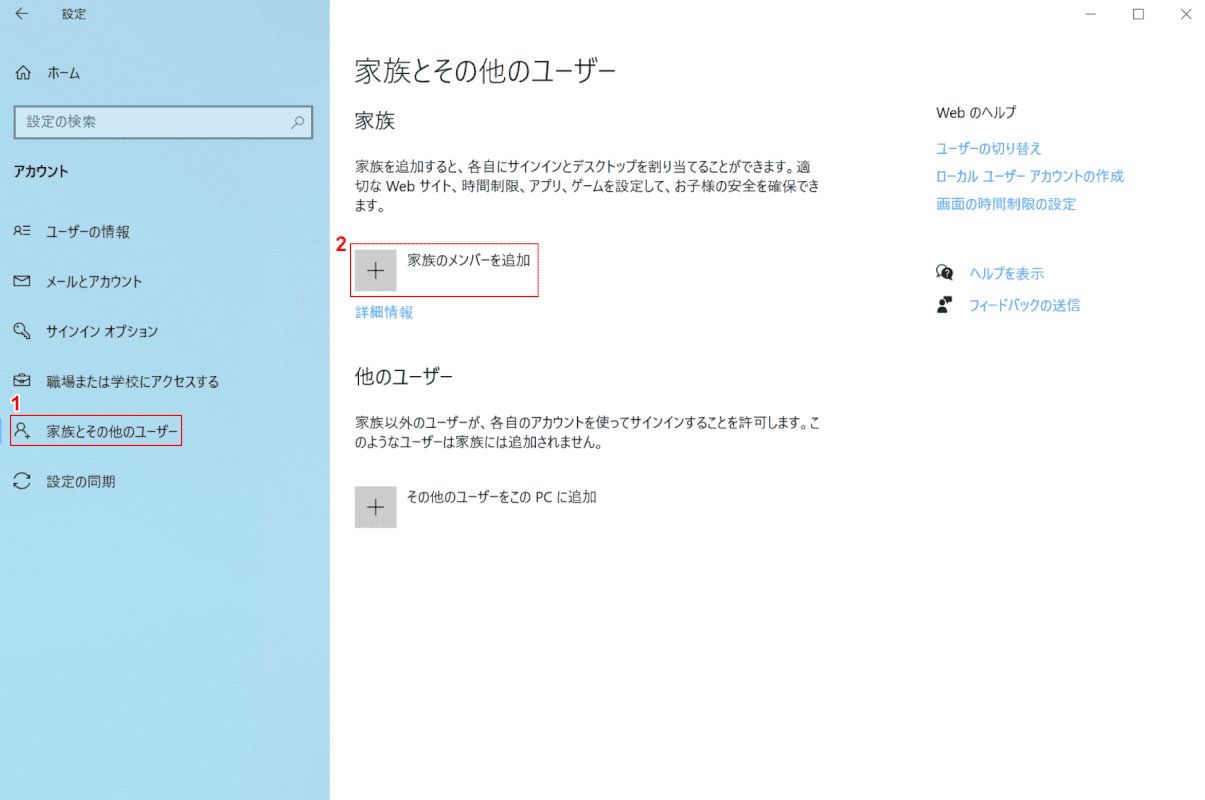1205x800 pixels.
Task: Click the search magnifier icon
Action: [297, 122]
